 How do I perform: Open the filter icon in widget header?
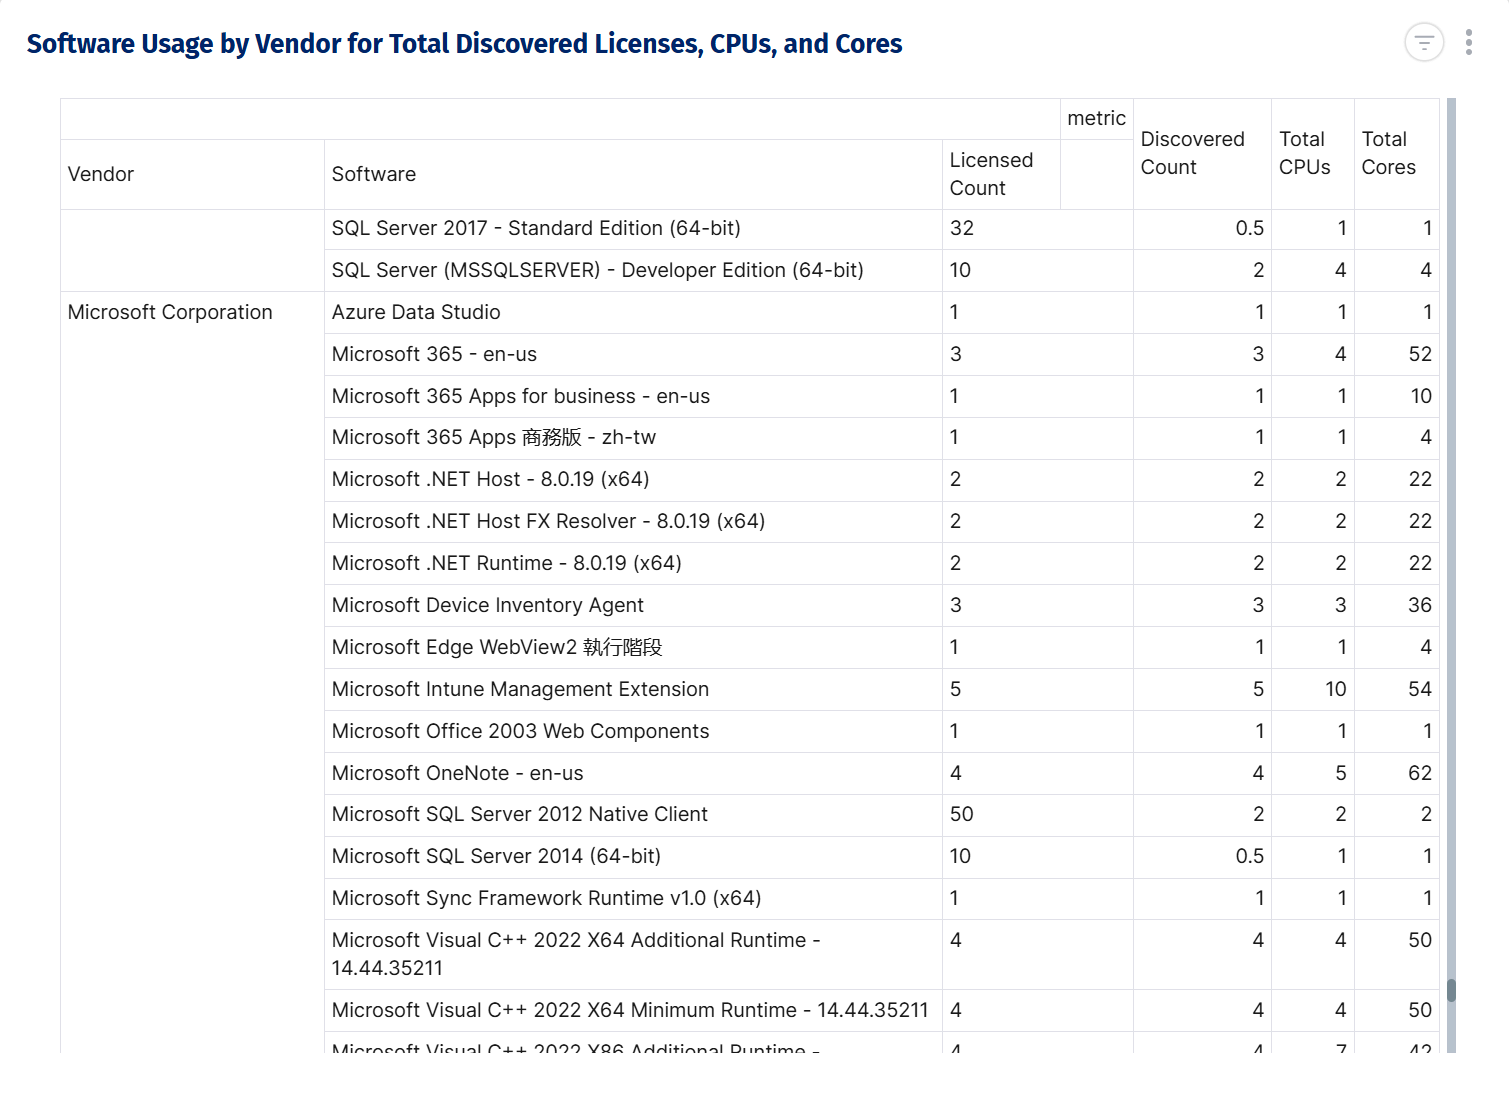1423,43
